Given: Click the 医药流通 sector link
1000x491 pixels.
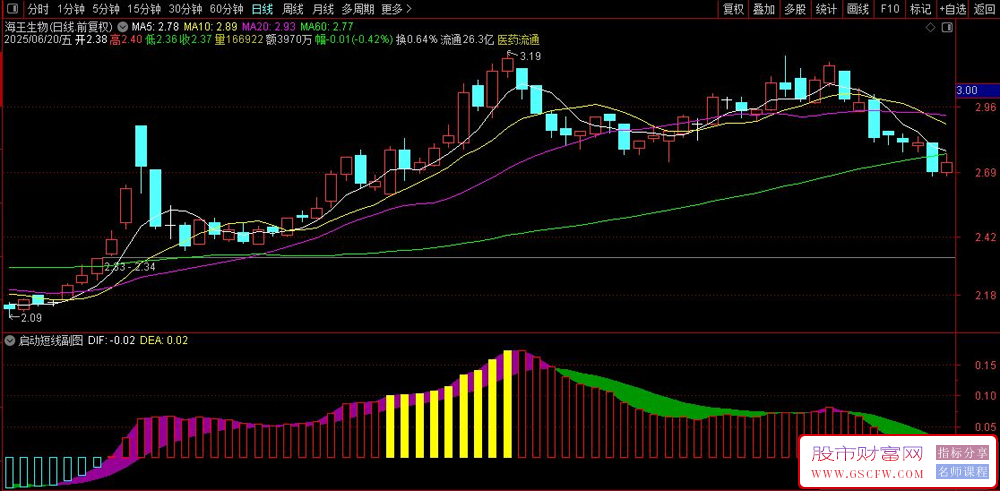Looking at the screenshot, I should (518, 40).
